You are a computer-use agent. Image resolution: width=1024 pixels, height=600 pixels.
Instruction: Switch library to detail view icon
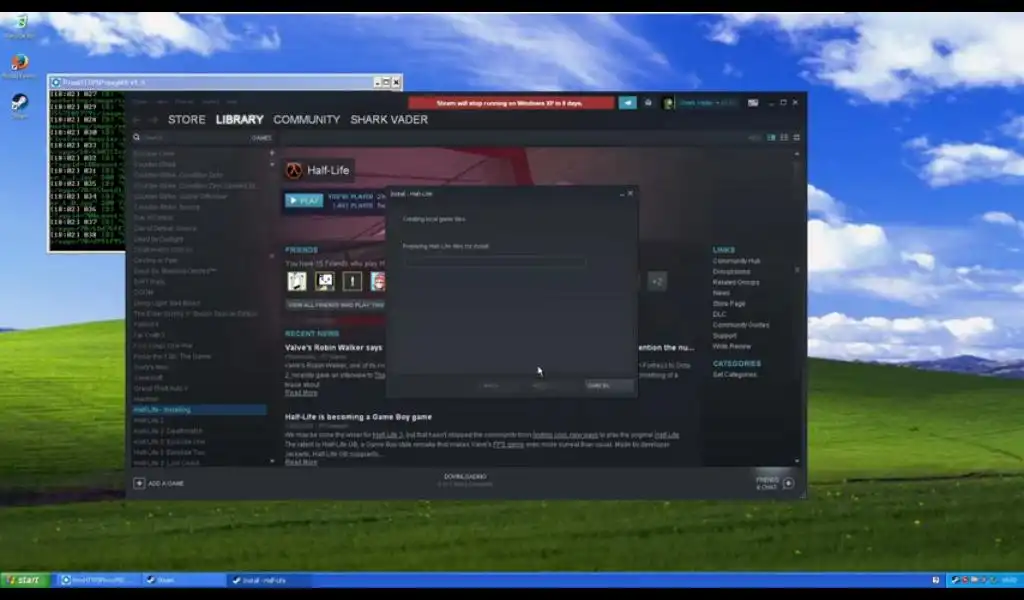(771, 138)
